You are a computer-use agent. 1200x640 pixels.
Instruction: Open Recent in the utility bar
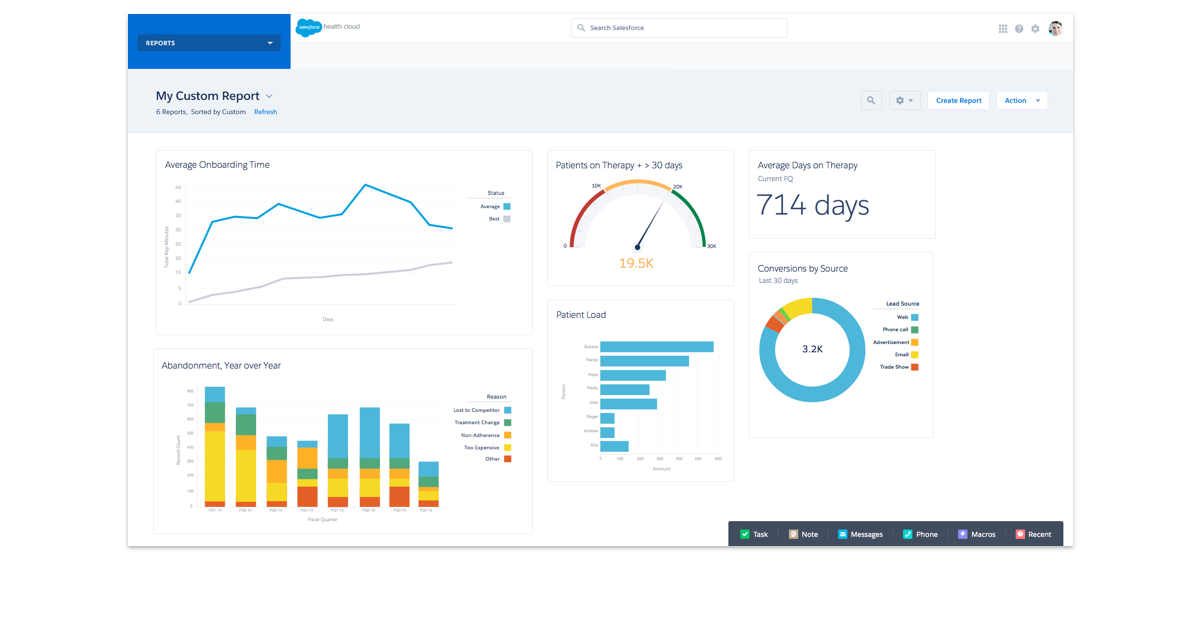1033,534
